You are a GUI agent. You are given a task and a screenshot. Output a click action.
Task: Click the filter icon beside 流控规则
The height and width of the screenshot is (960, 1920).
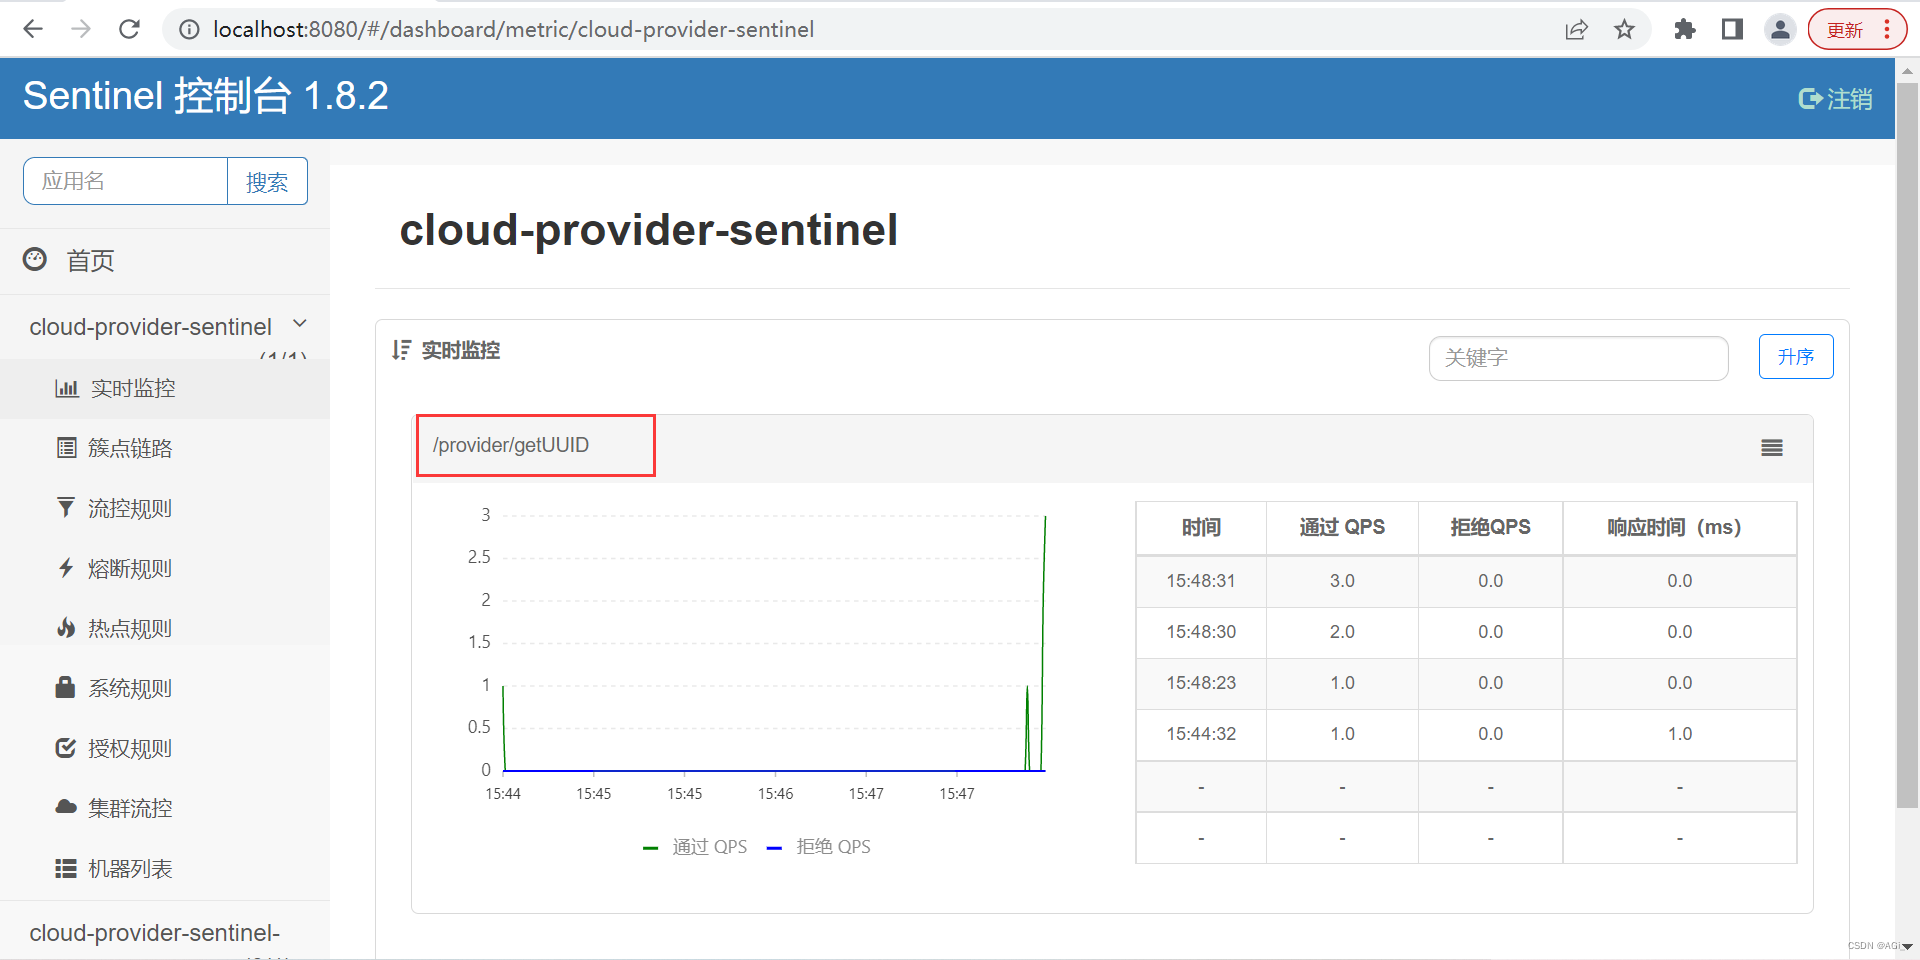(66, 508)
